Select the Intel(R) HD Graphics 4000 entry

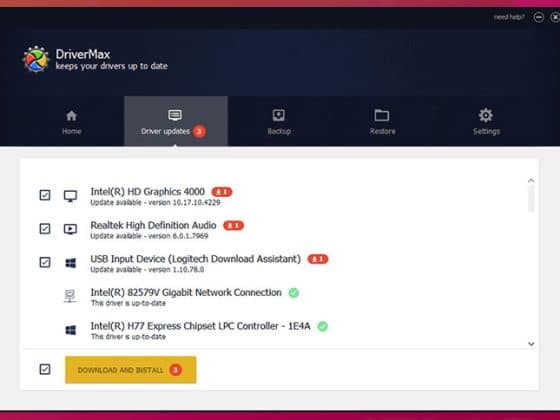(x=148, y=192)
